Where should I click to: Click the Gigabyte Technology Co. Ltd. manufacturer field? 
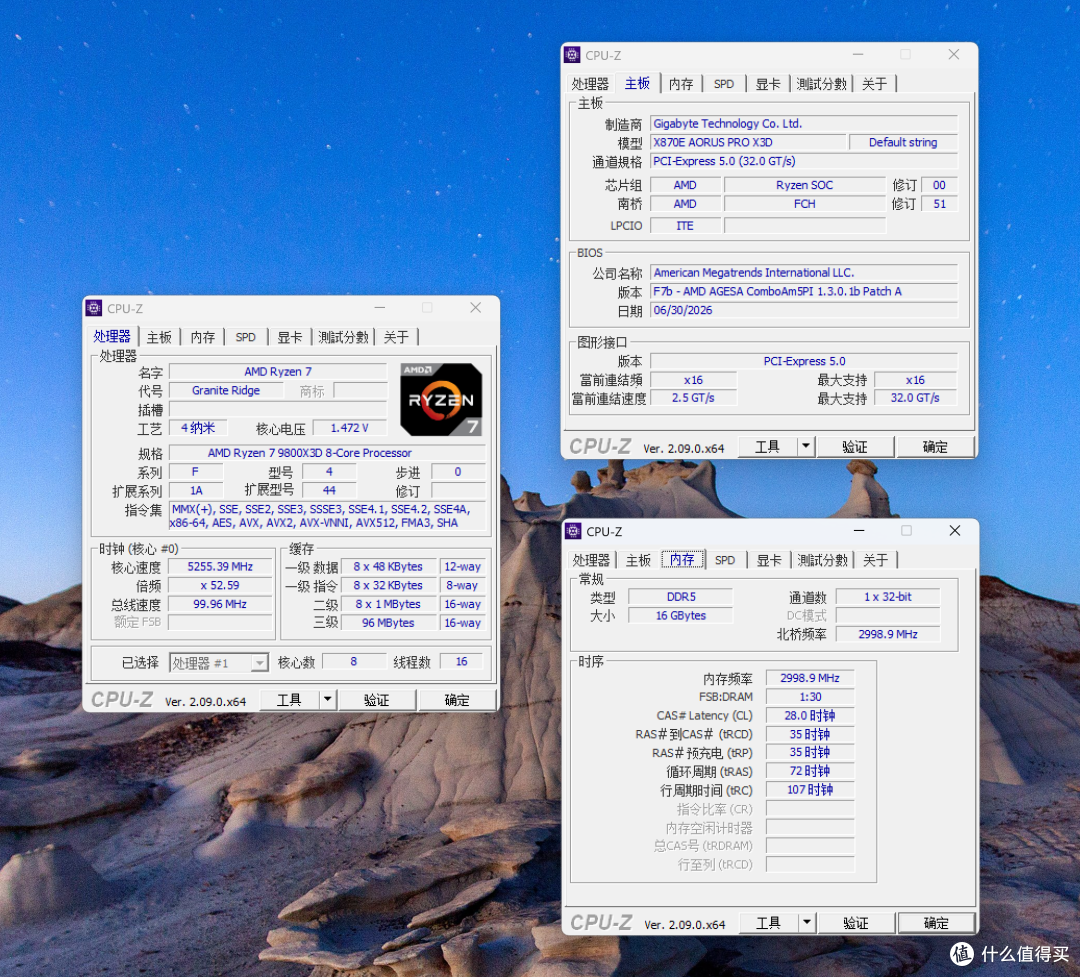[804, 123]
